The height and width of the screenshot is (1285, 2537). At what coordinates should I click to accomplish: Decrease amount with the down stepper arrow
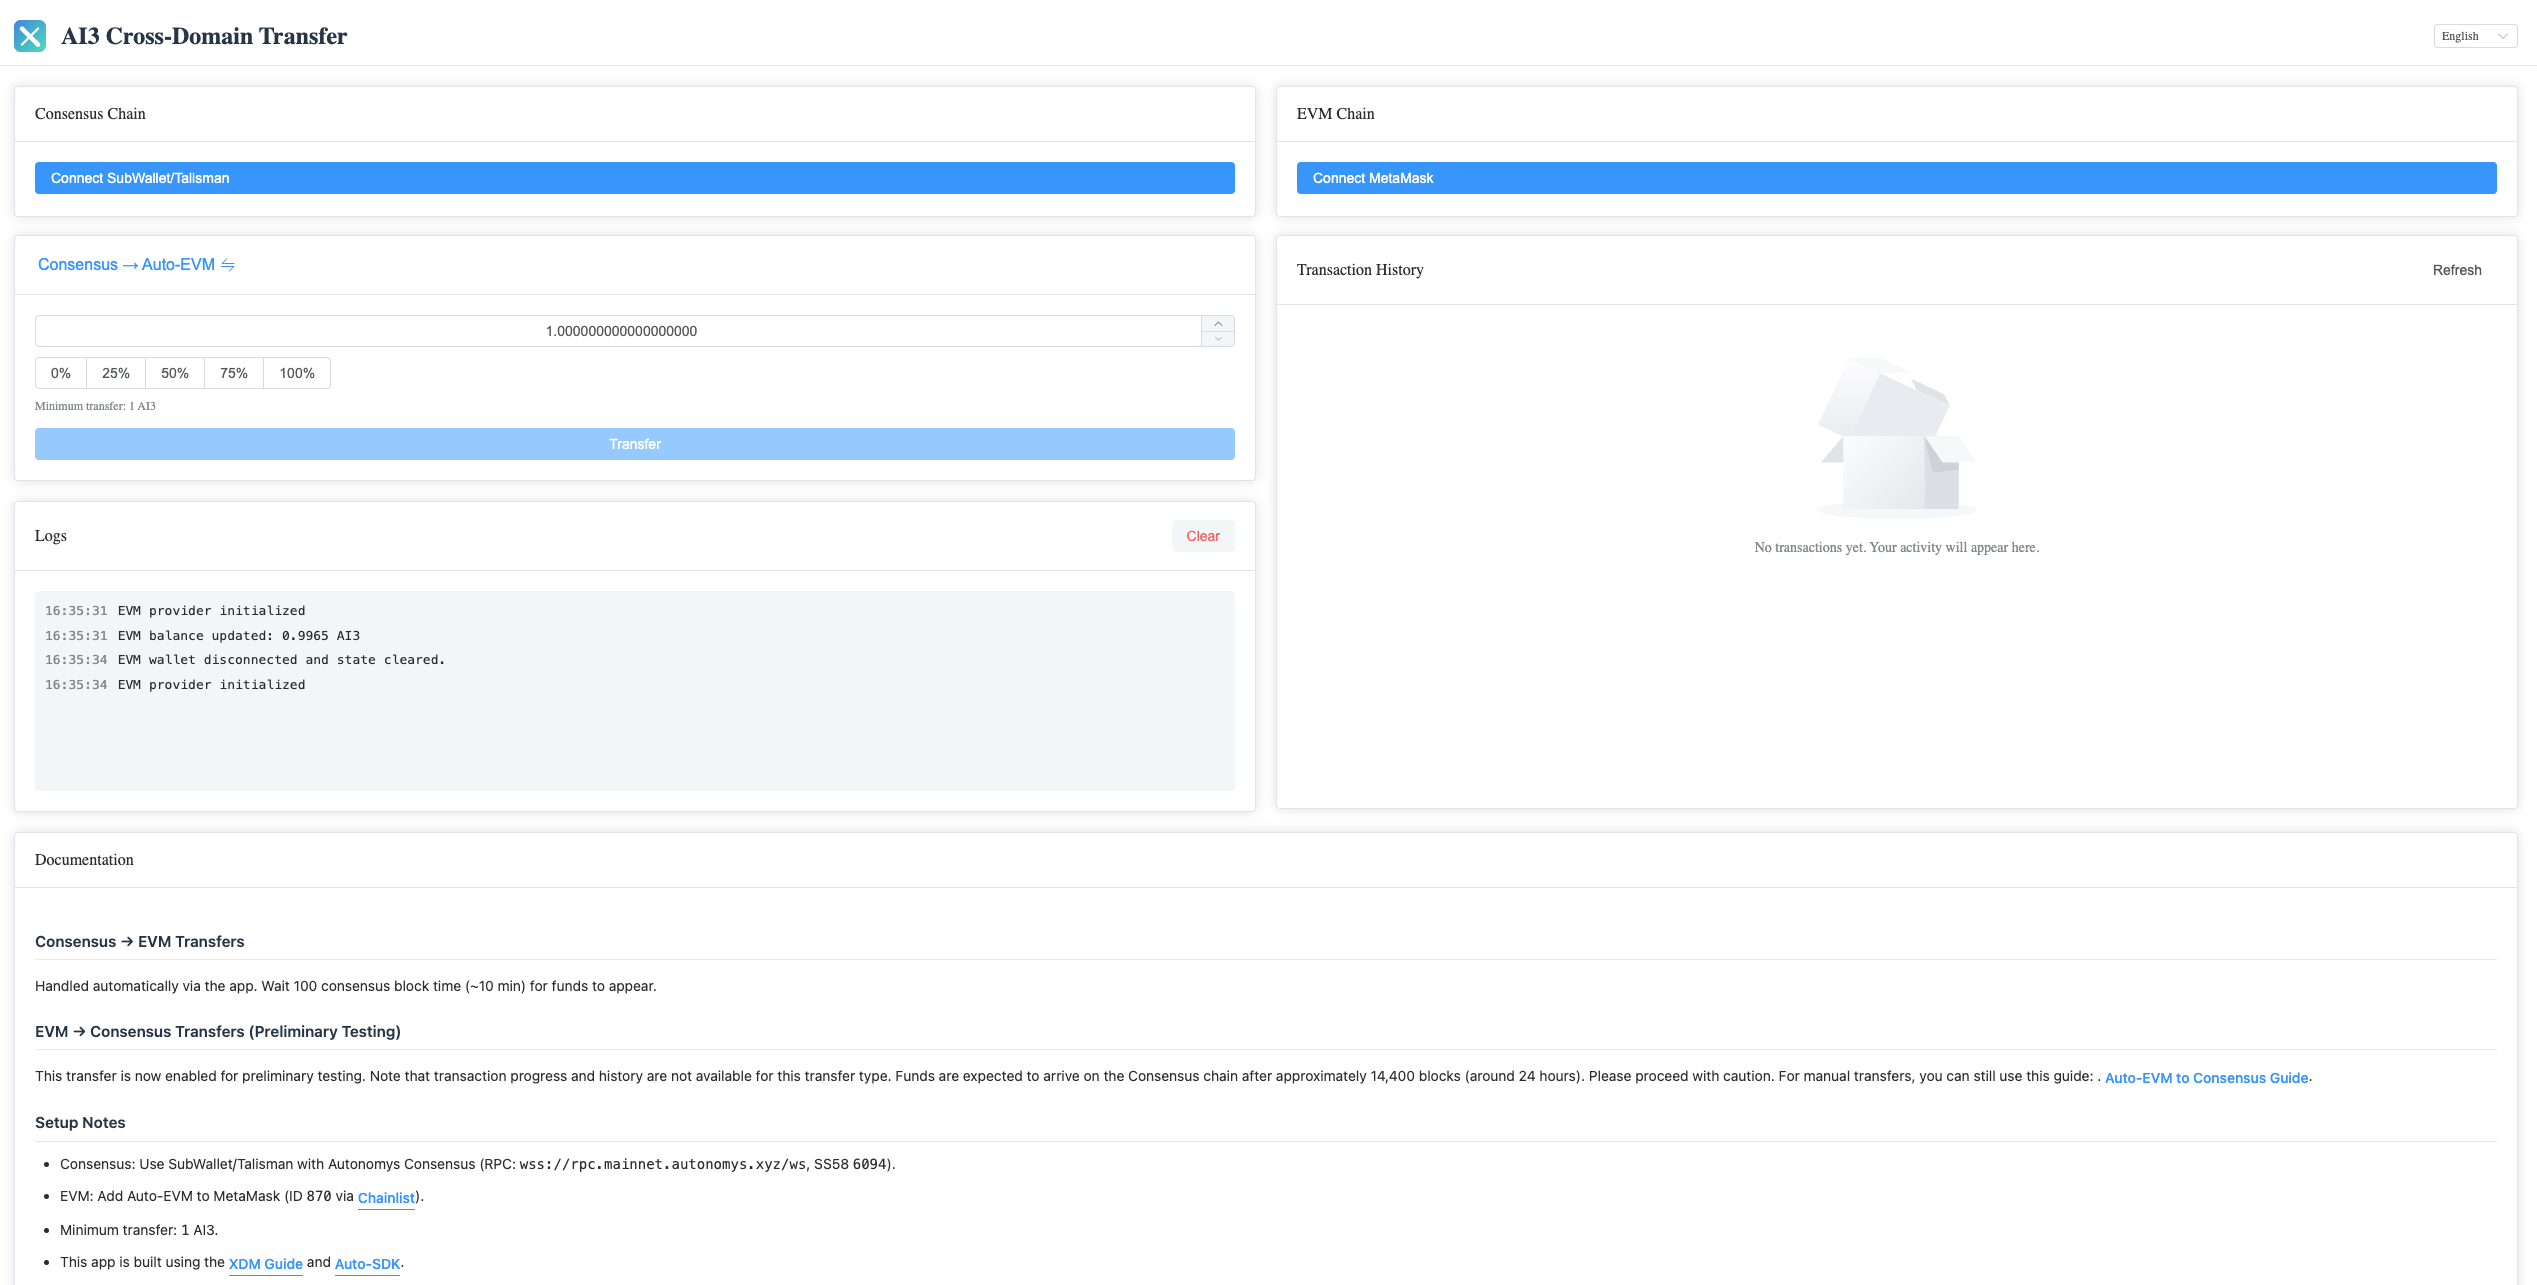[1217, 339]
